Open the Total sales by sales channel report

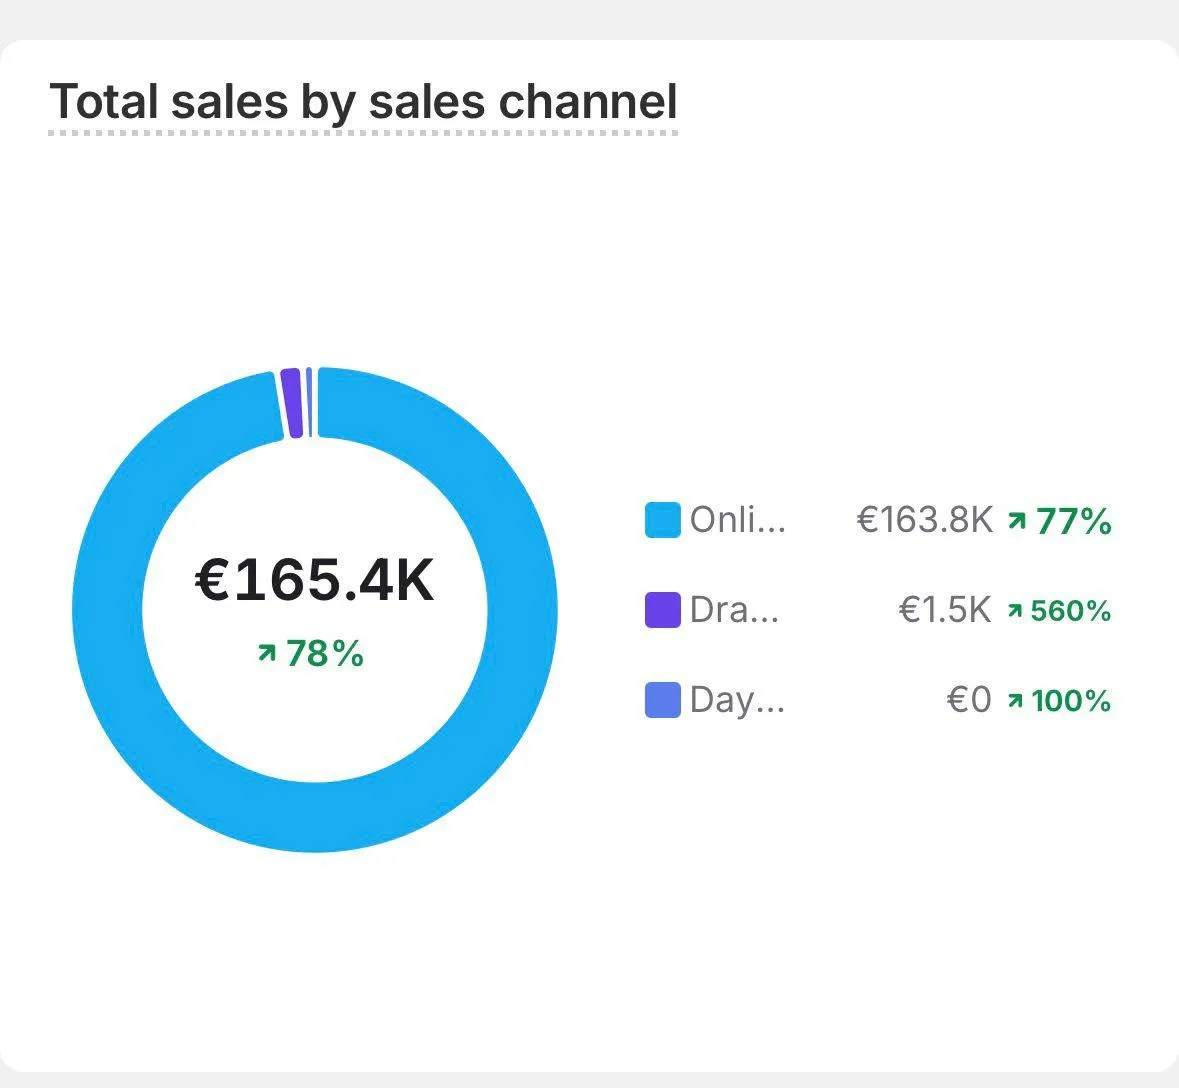click(x=363, y=102)
